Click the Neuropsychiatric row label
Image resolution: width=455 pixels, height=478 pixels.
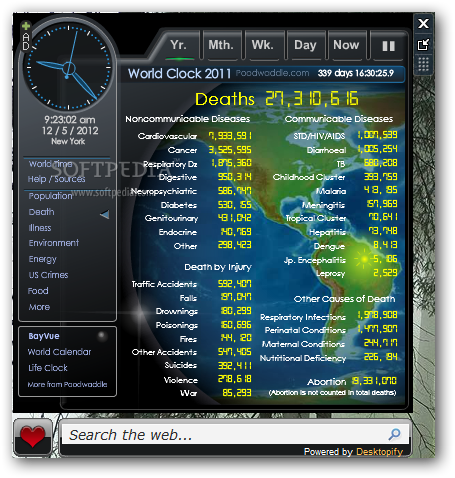[164, 191]
